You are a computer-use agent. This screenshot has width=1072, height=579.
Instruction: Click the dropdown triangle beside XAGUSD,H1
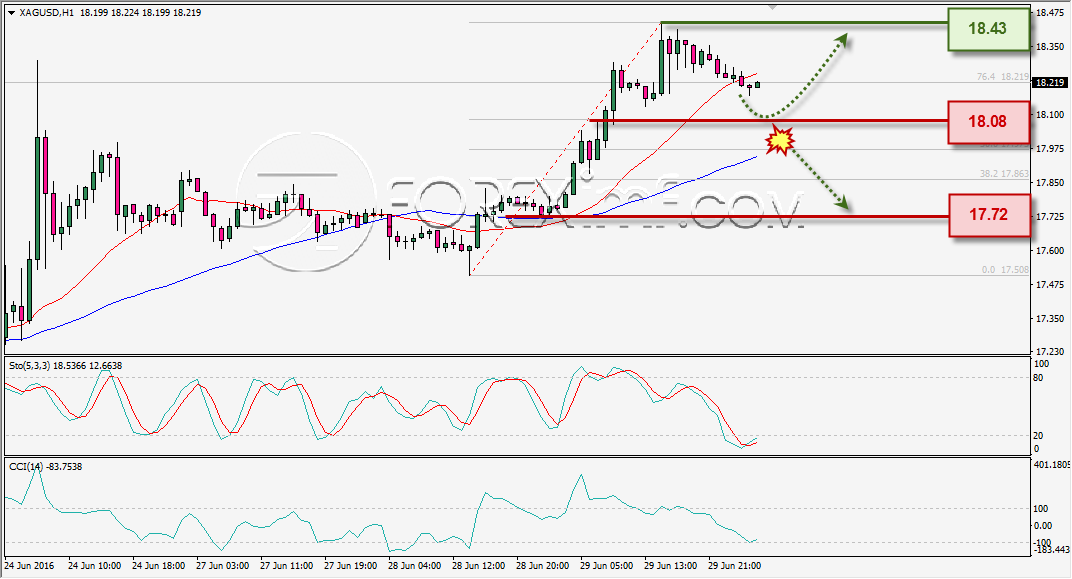coord(12,13)
